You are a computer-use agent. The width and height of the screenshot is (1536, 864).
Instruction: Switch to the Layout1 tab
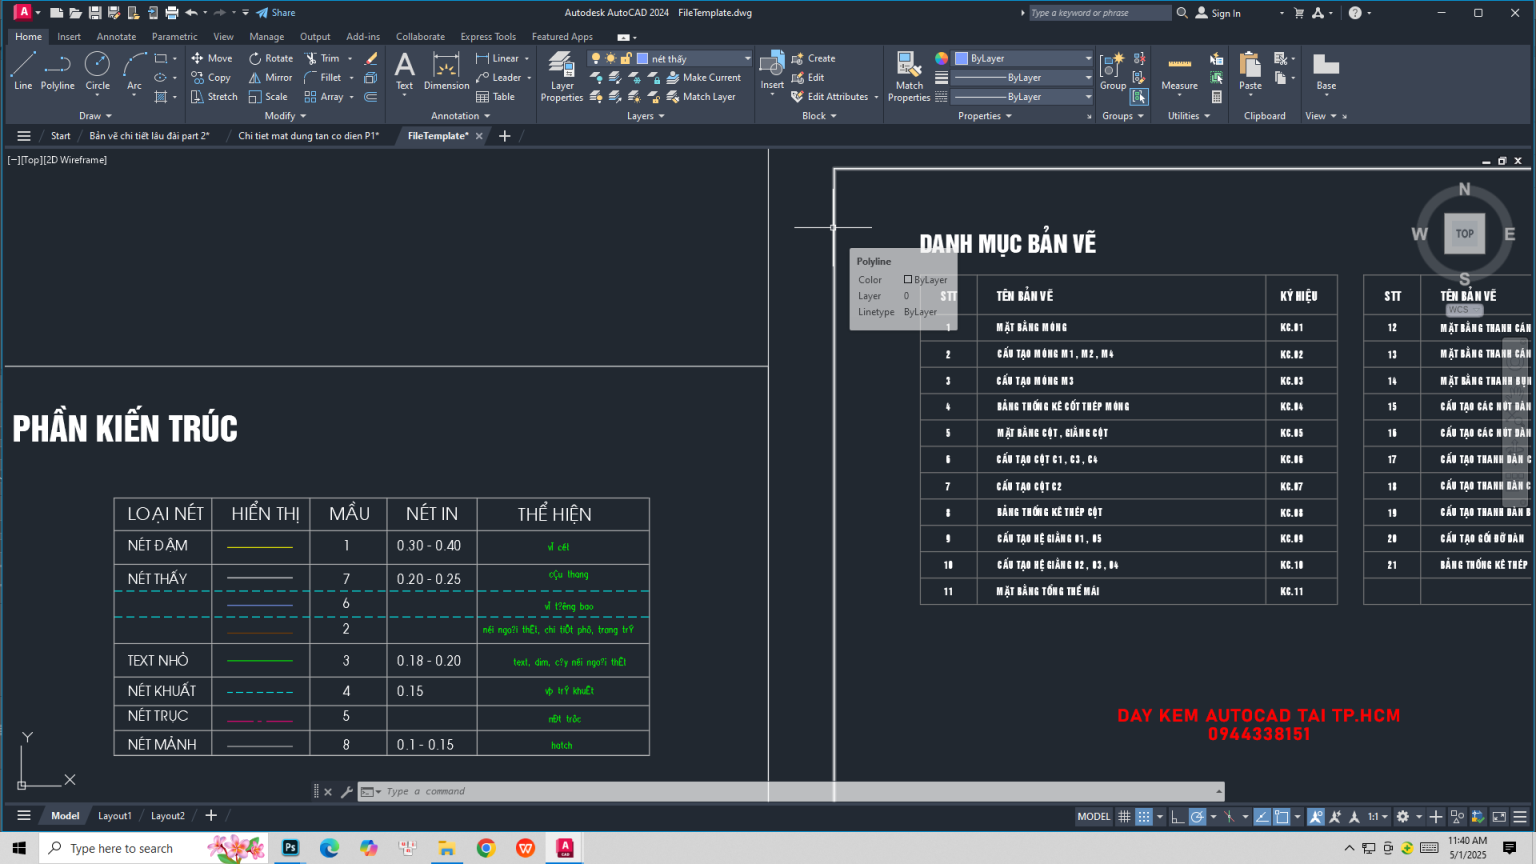(114, 816)
